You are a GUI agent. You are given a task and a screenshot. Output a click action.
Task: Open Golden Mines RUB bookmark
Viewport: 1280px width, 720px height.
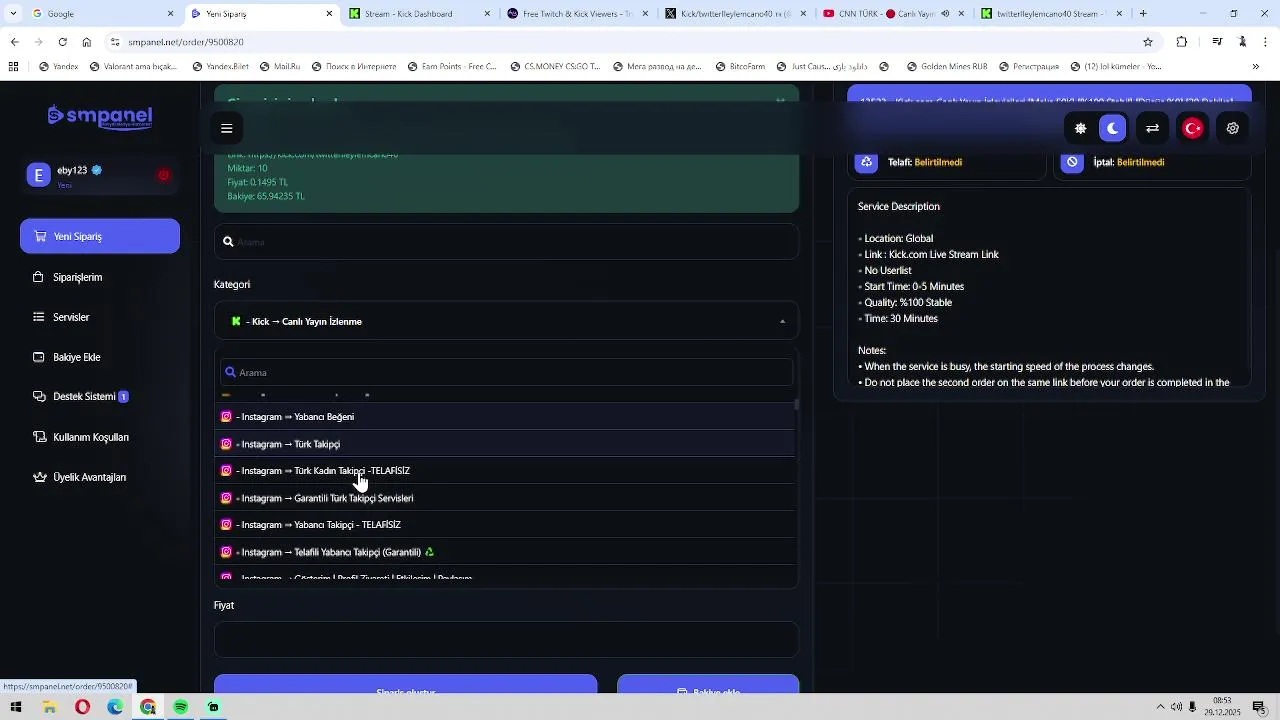pyautogui.click(x=948, y=67)
